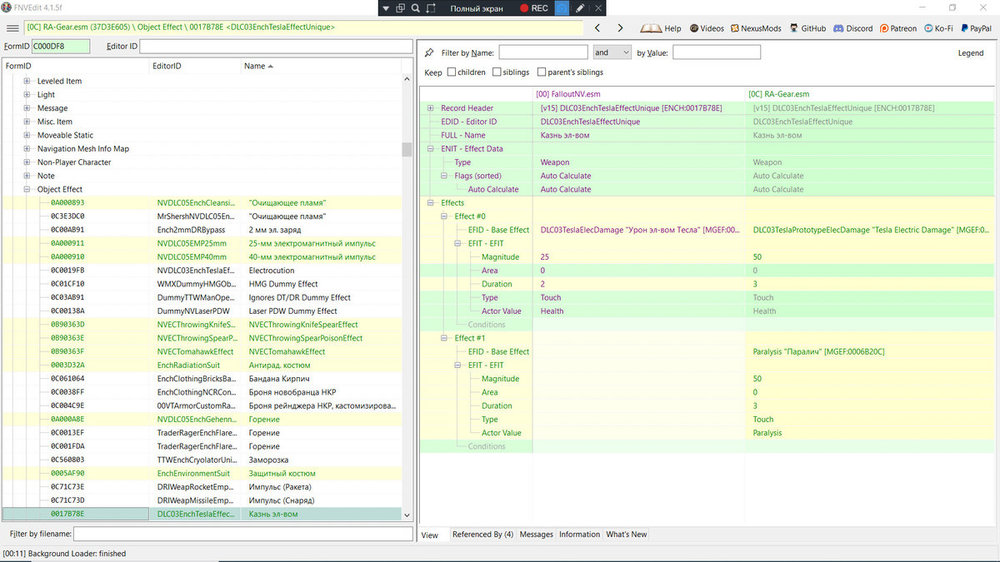
Task: Open Ko-Fi link
Action: 939,28
